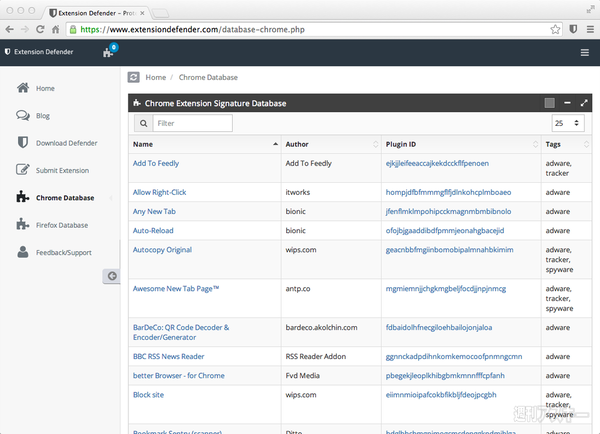Click the refresh icon beside breadcrumb
The image size is (600, 434).
tap(133, 77)
